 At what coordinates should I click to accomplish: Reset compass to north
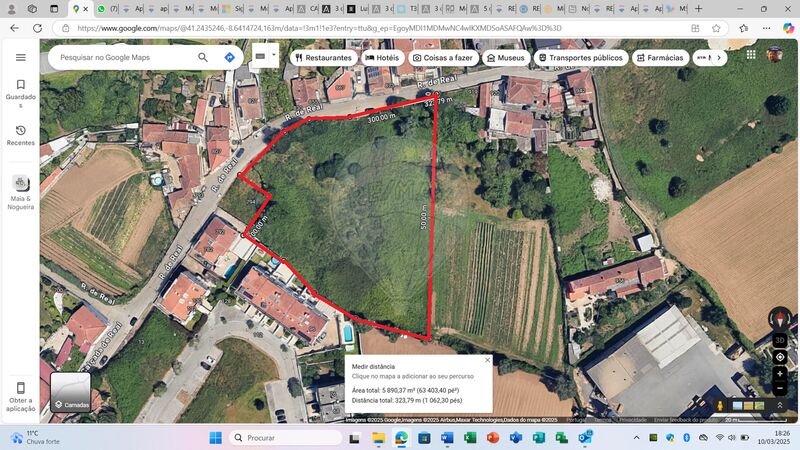780,319
